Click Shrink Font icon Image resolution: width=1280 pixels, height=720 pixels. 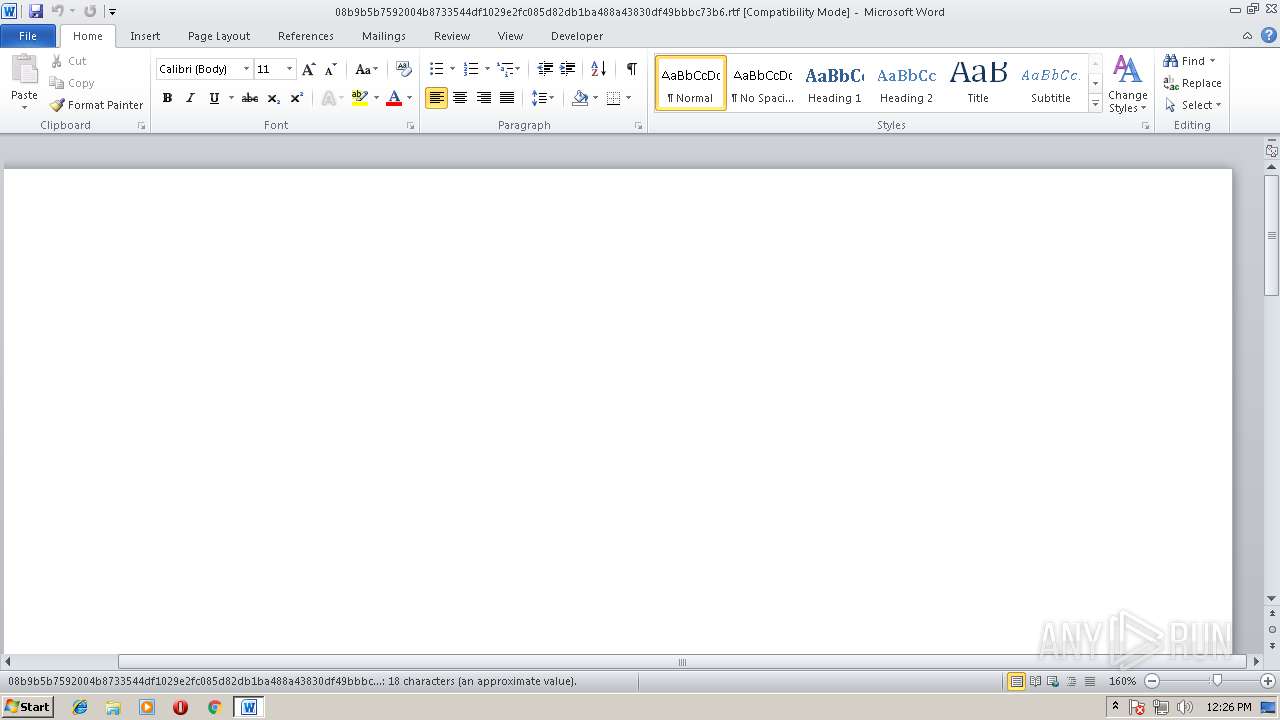click(x=331, y=69)
